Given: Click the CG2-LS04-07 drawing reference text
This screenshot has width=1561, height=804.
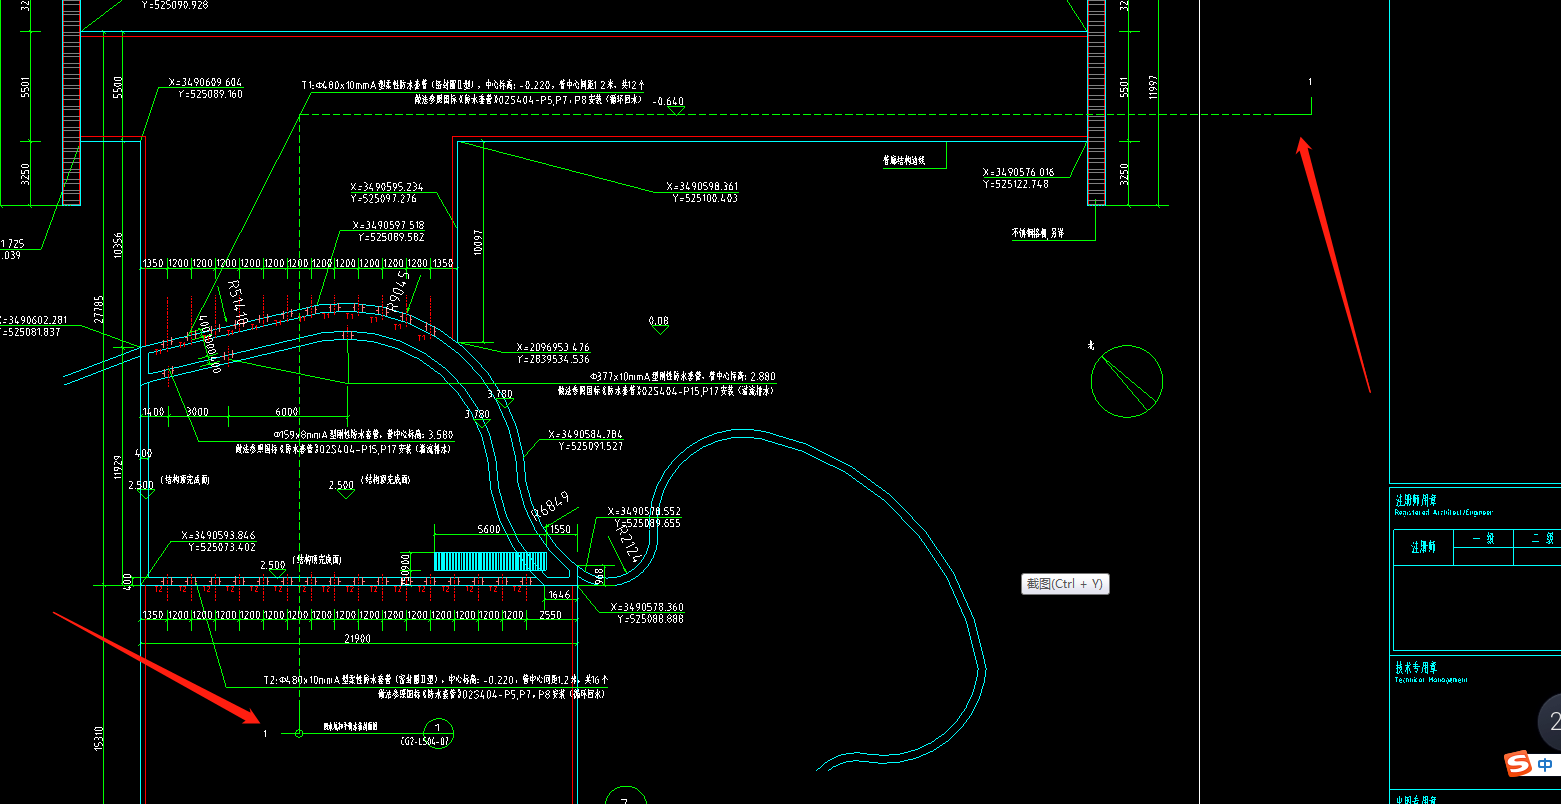Looking at the screenshot, I should (425, 742).
